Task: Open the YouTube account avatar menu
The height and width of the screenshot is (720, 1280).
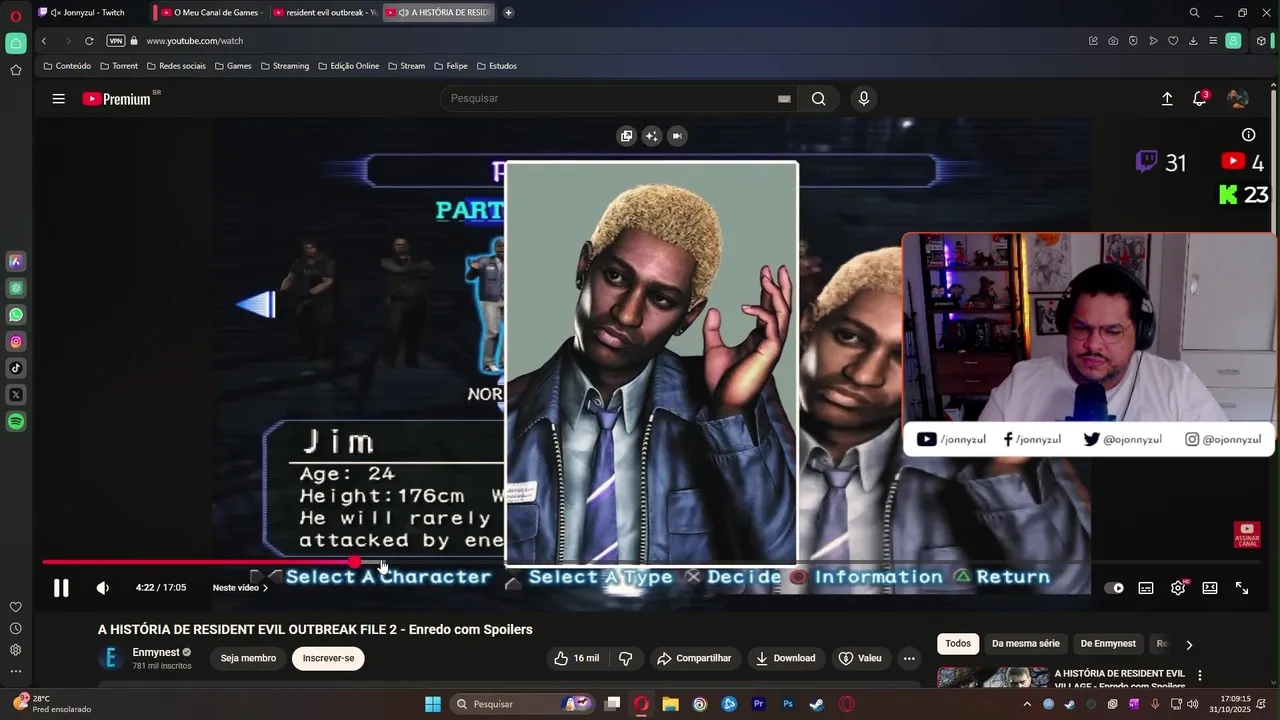Action: click(1237, 98)
